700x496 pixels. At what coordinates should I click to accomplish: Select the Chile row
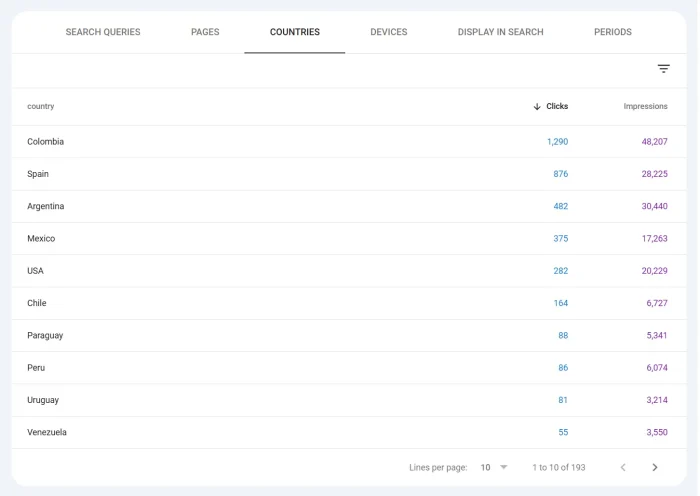[349, 303]
